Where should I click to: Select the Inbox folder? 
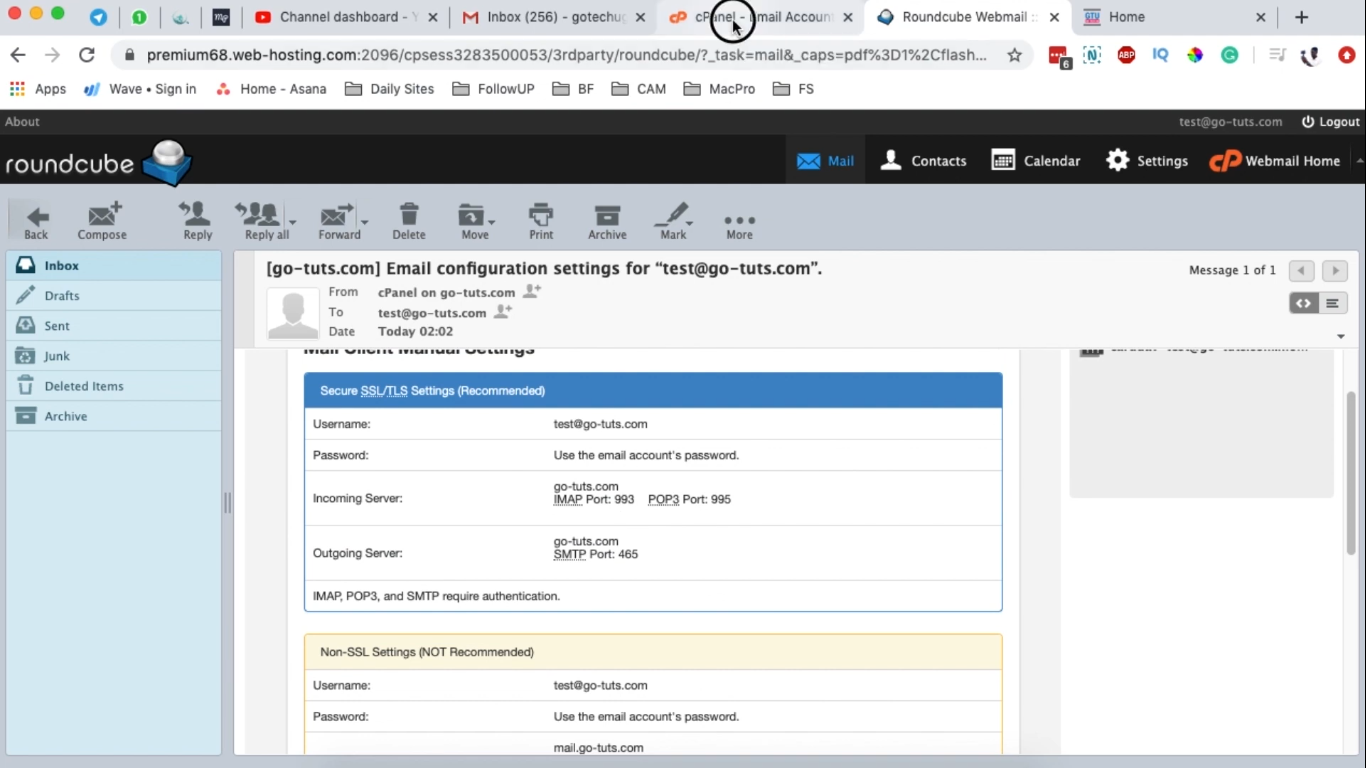click(114, 266)
